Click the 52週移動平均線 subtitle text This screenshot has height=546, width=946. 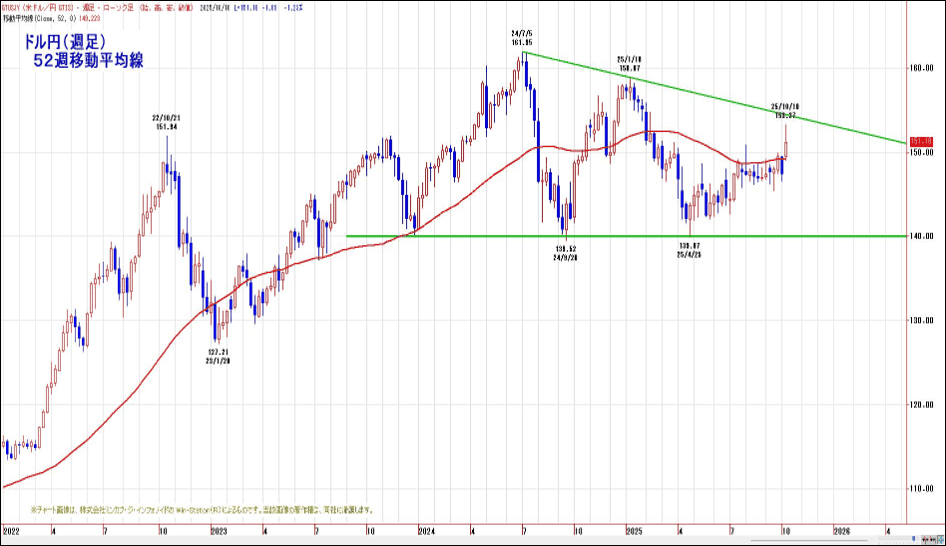[88, 61]
